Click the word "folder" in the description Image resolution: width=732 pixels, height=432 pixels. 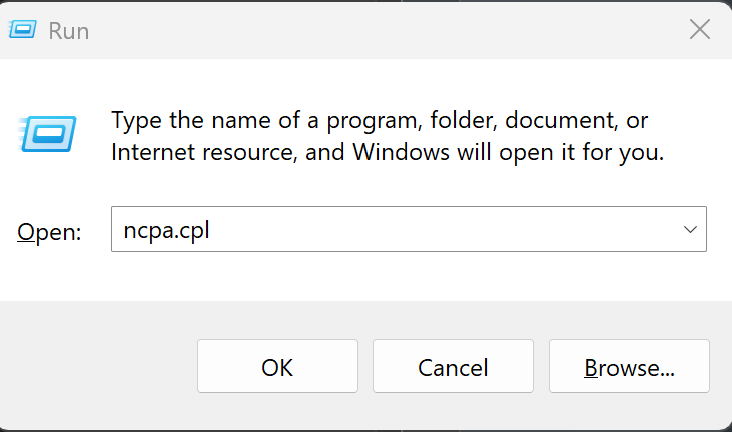click(463, 121)
